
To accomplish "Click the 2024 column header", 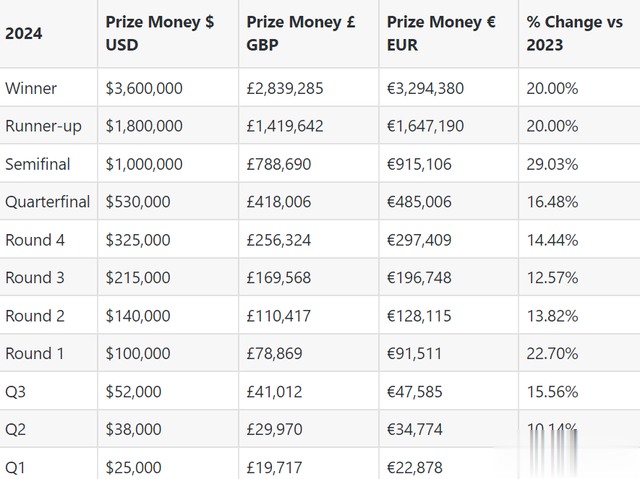I will point(23,33).
